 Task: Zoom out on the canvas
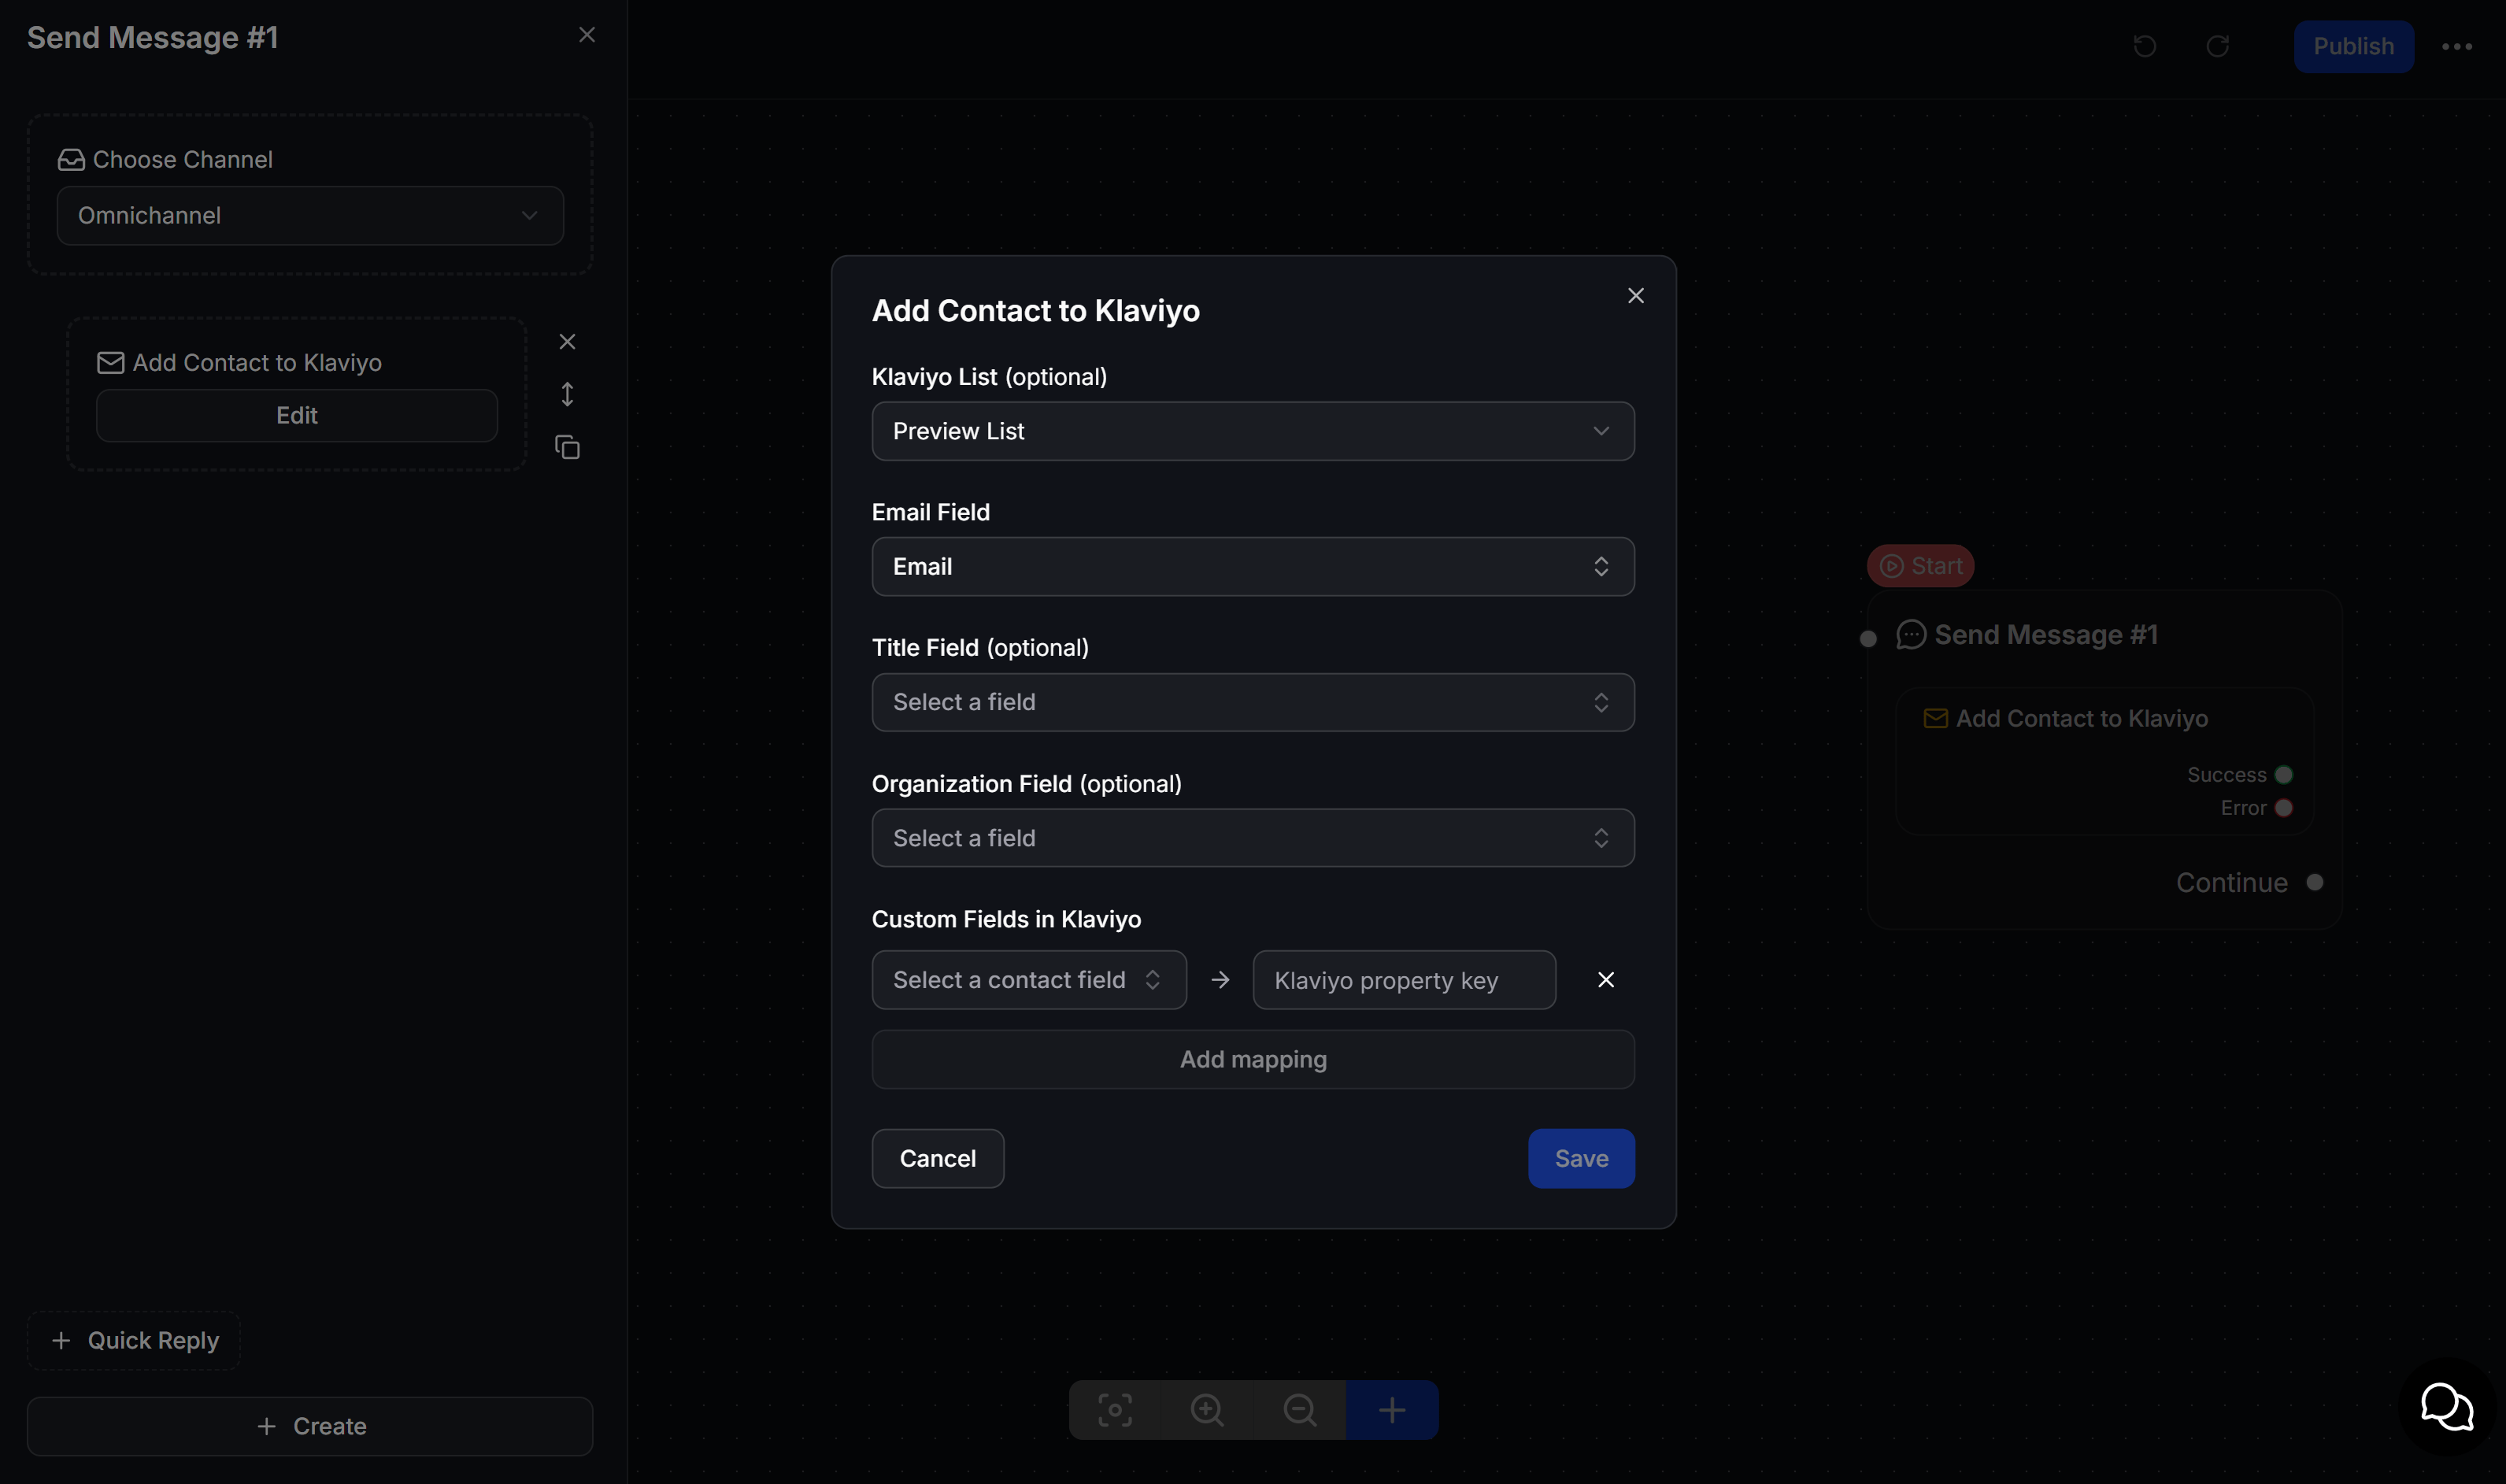(1299, 1410)
